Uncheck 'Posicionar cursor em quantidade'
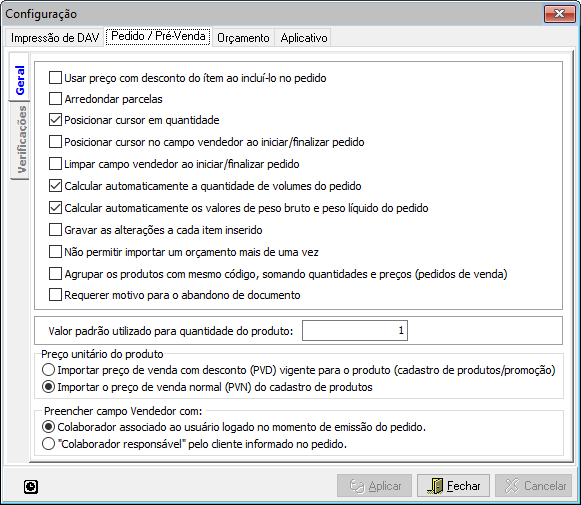 point(55,120)
